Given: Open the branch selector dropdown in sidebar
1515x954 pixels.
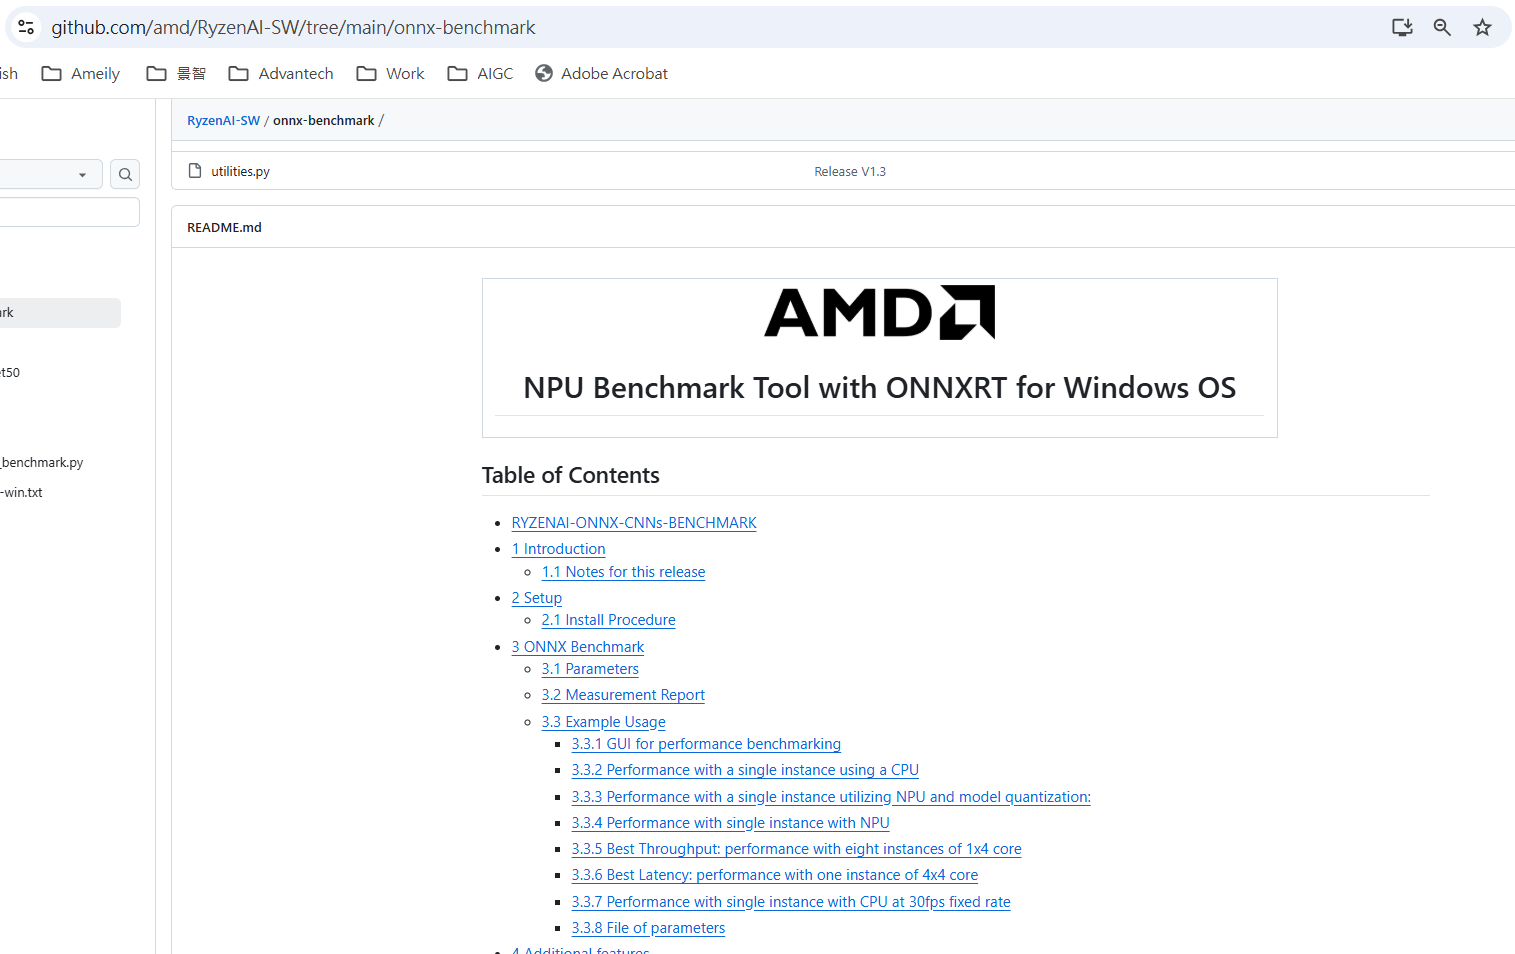Looking at the screenshot, I should (x=50, y=175).
